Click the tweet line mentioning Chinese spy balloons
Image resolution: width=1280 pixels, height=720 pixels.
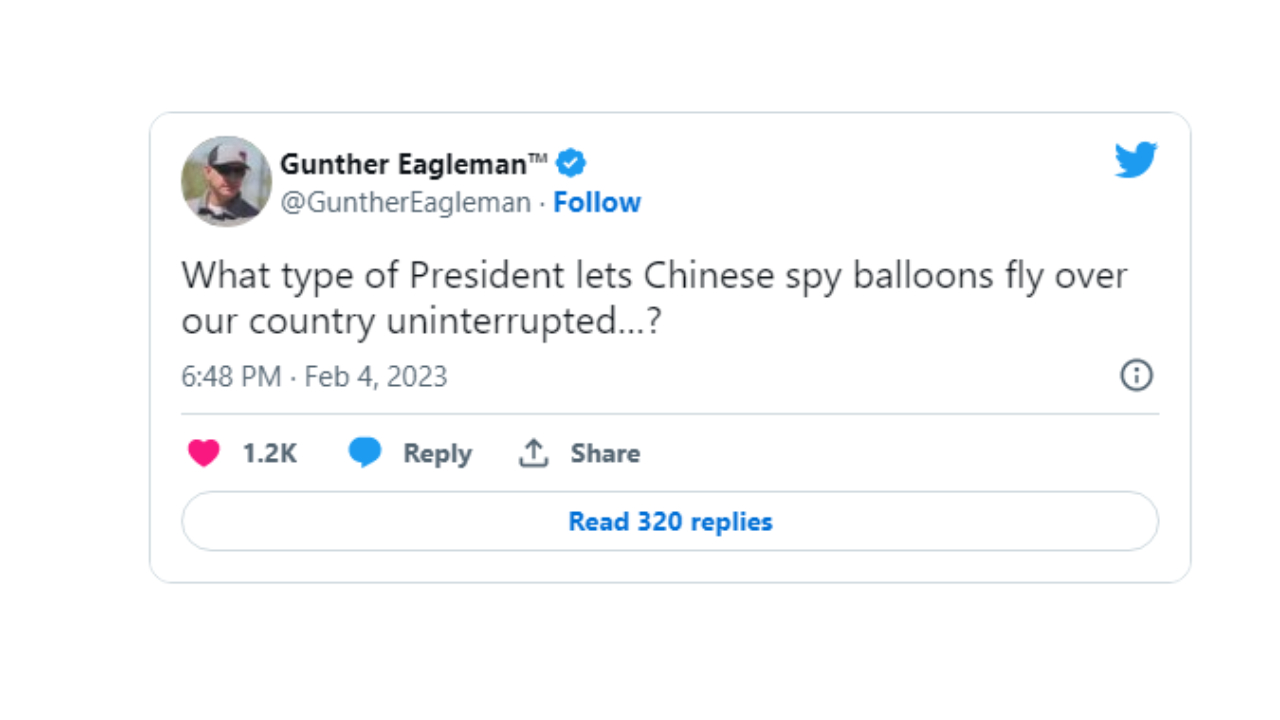point(654,276)
